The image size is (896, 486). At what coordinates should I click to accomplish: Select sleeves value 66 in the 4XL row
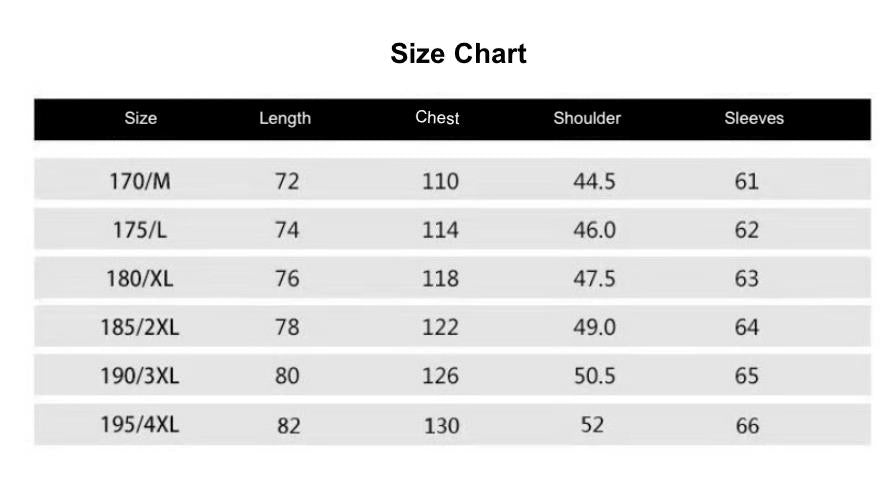pos(747,425)
